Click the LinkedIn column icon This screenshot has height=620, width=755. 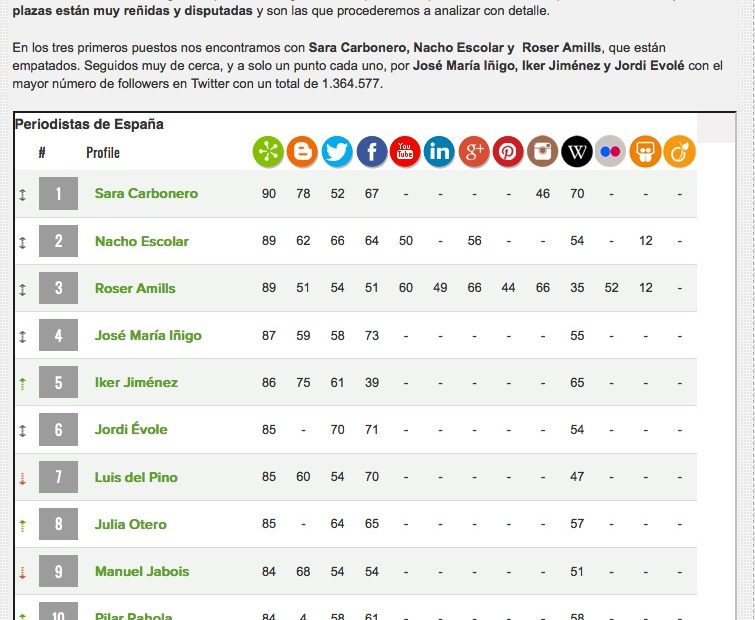pos(439,152)
